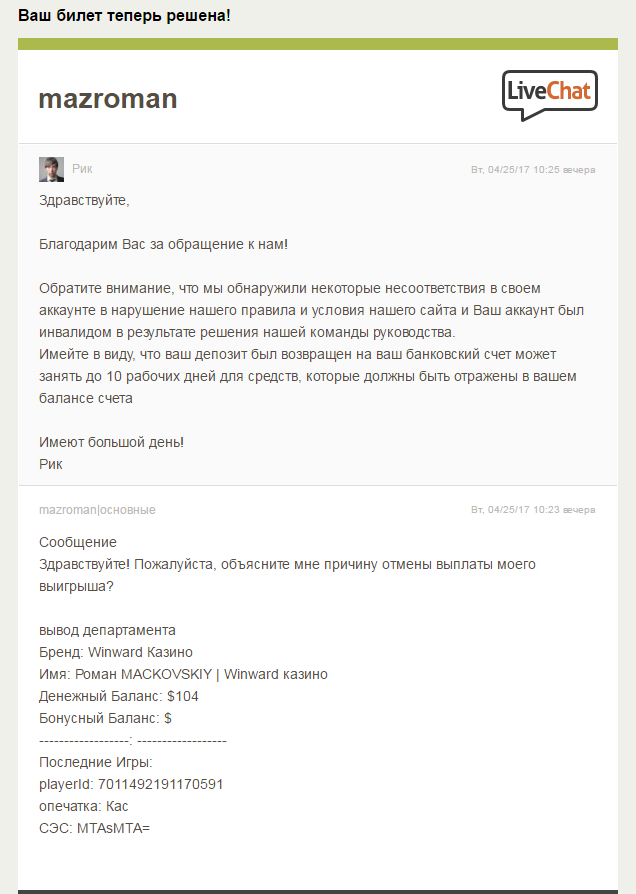Click the 10:23 вечера timestamp
The image size is (636, 894).
(533, 510)
